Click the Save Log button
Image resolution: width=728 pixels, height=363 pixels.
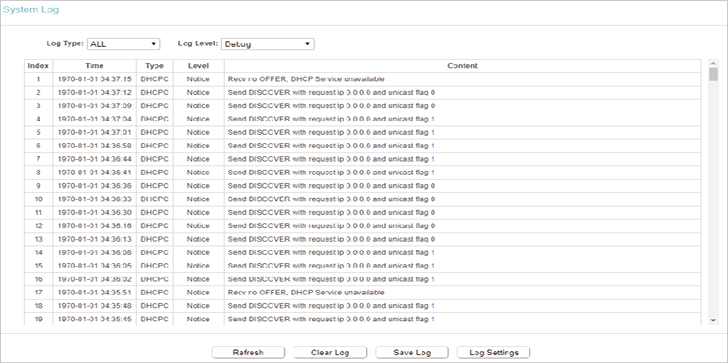(x=412, y=352)
